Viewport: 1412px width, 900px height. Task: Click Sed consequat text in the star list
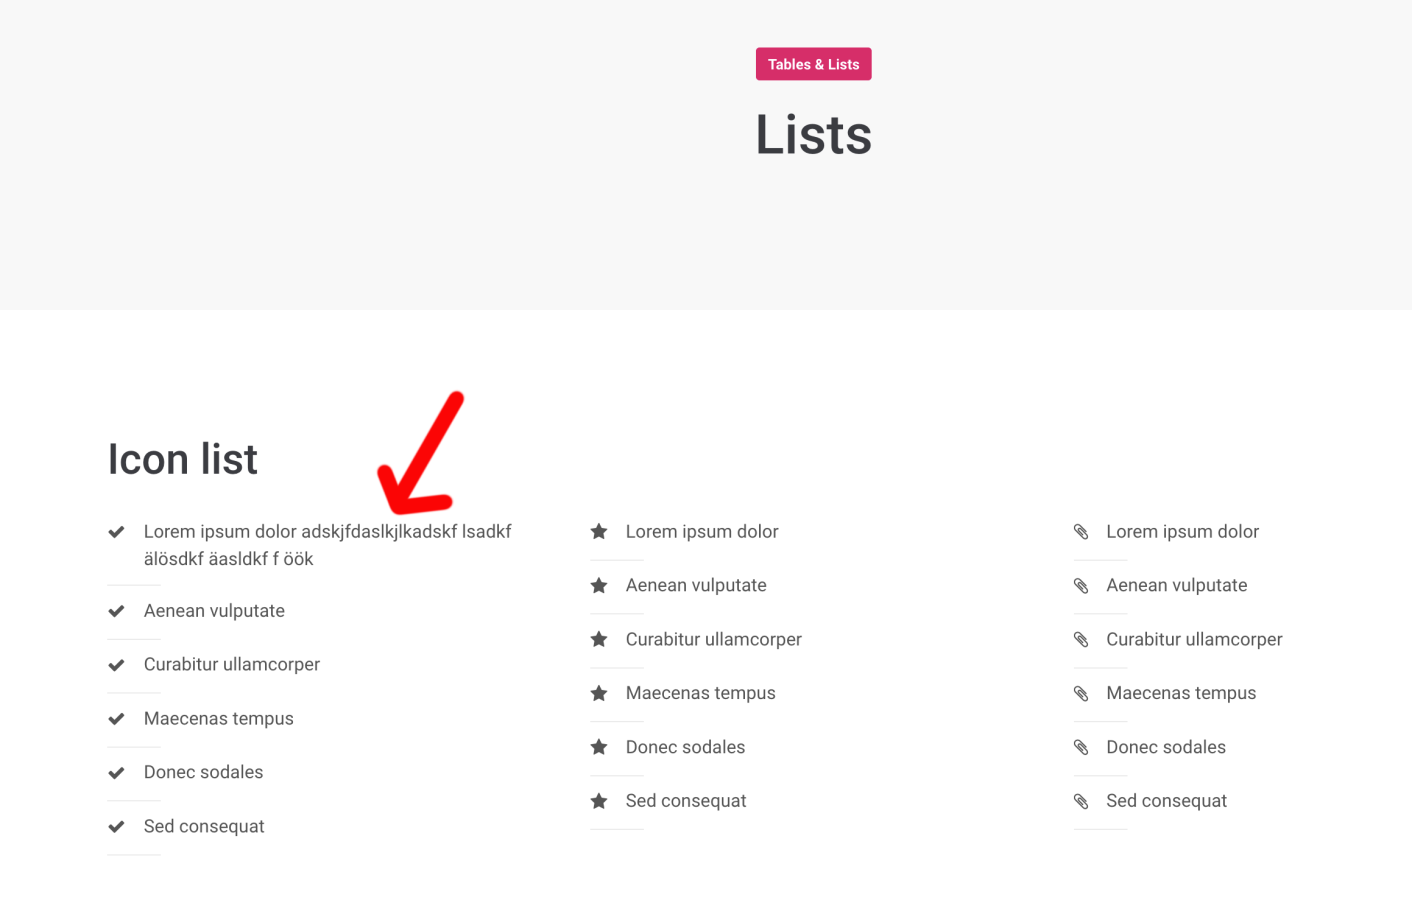686,801
